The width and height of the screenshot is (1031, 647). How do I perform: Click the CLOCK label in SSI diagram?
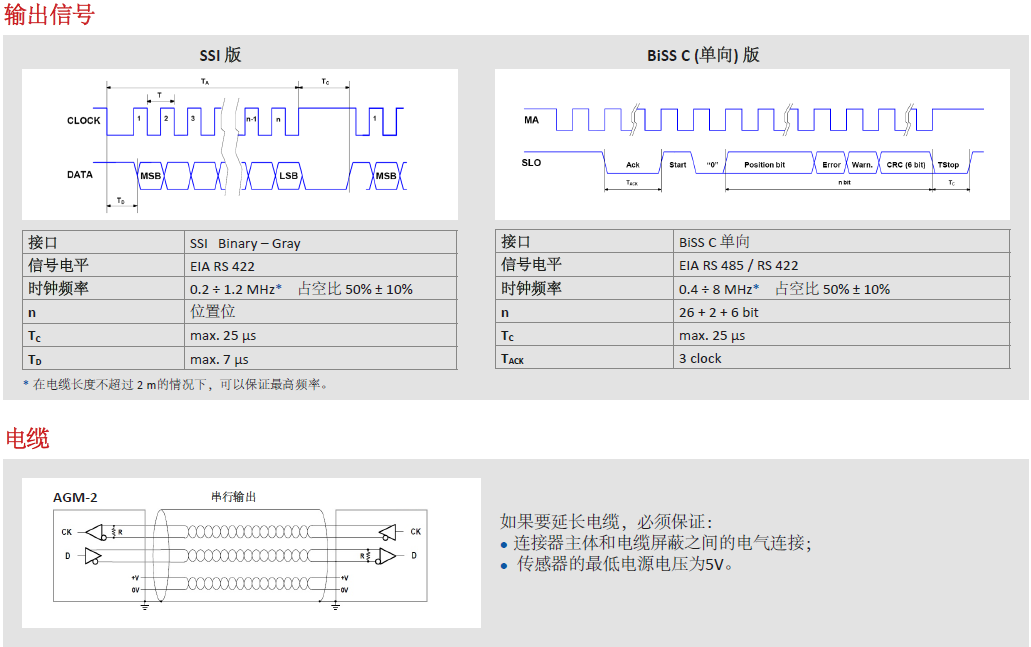(84, 121)
